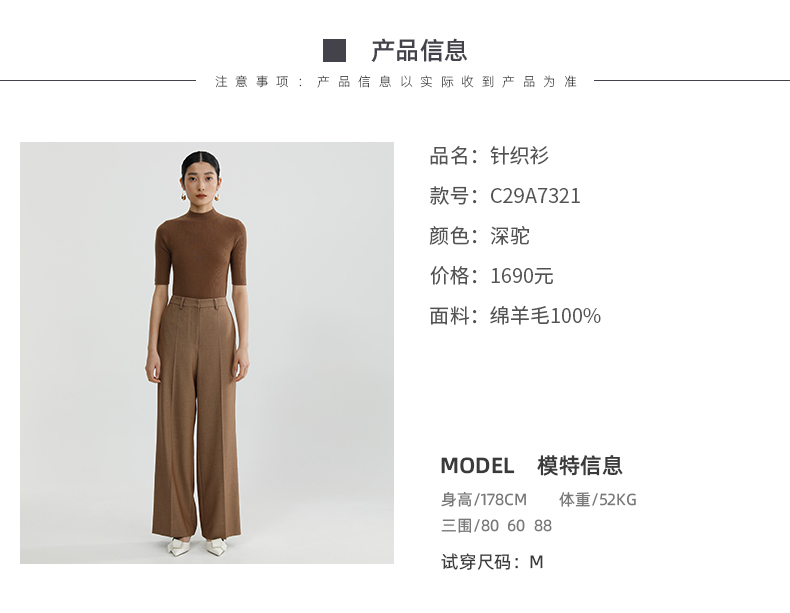790x613 pixels.
Task: Select the style number C29A7321
Action: click(x=535, y=196)
